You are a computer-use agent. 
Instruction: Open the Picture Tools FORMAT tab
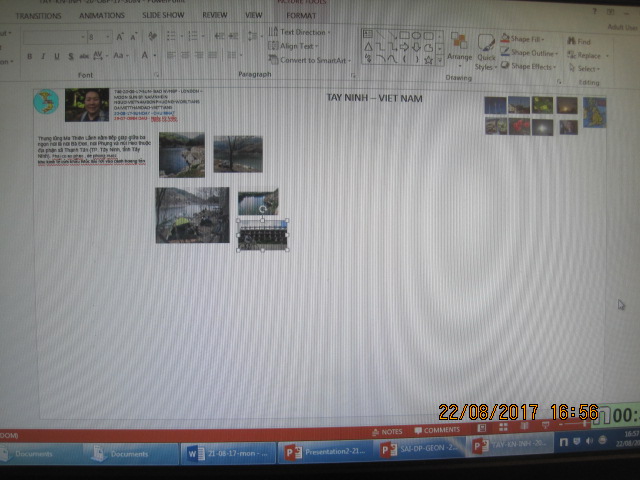(x=301, y=16)
